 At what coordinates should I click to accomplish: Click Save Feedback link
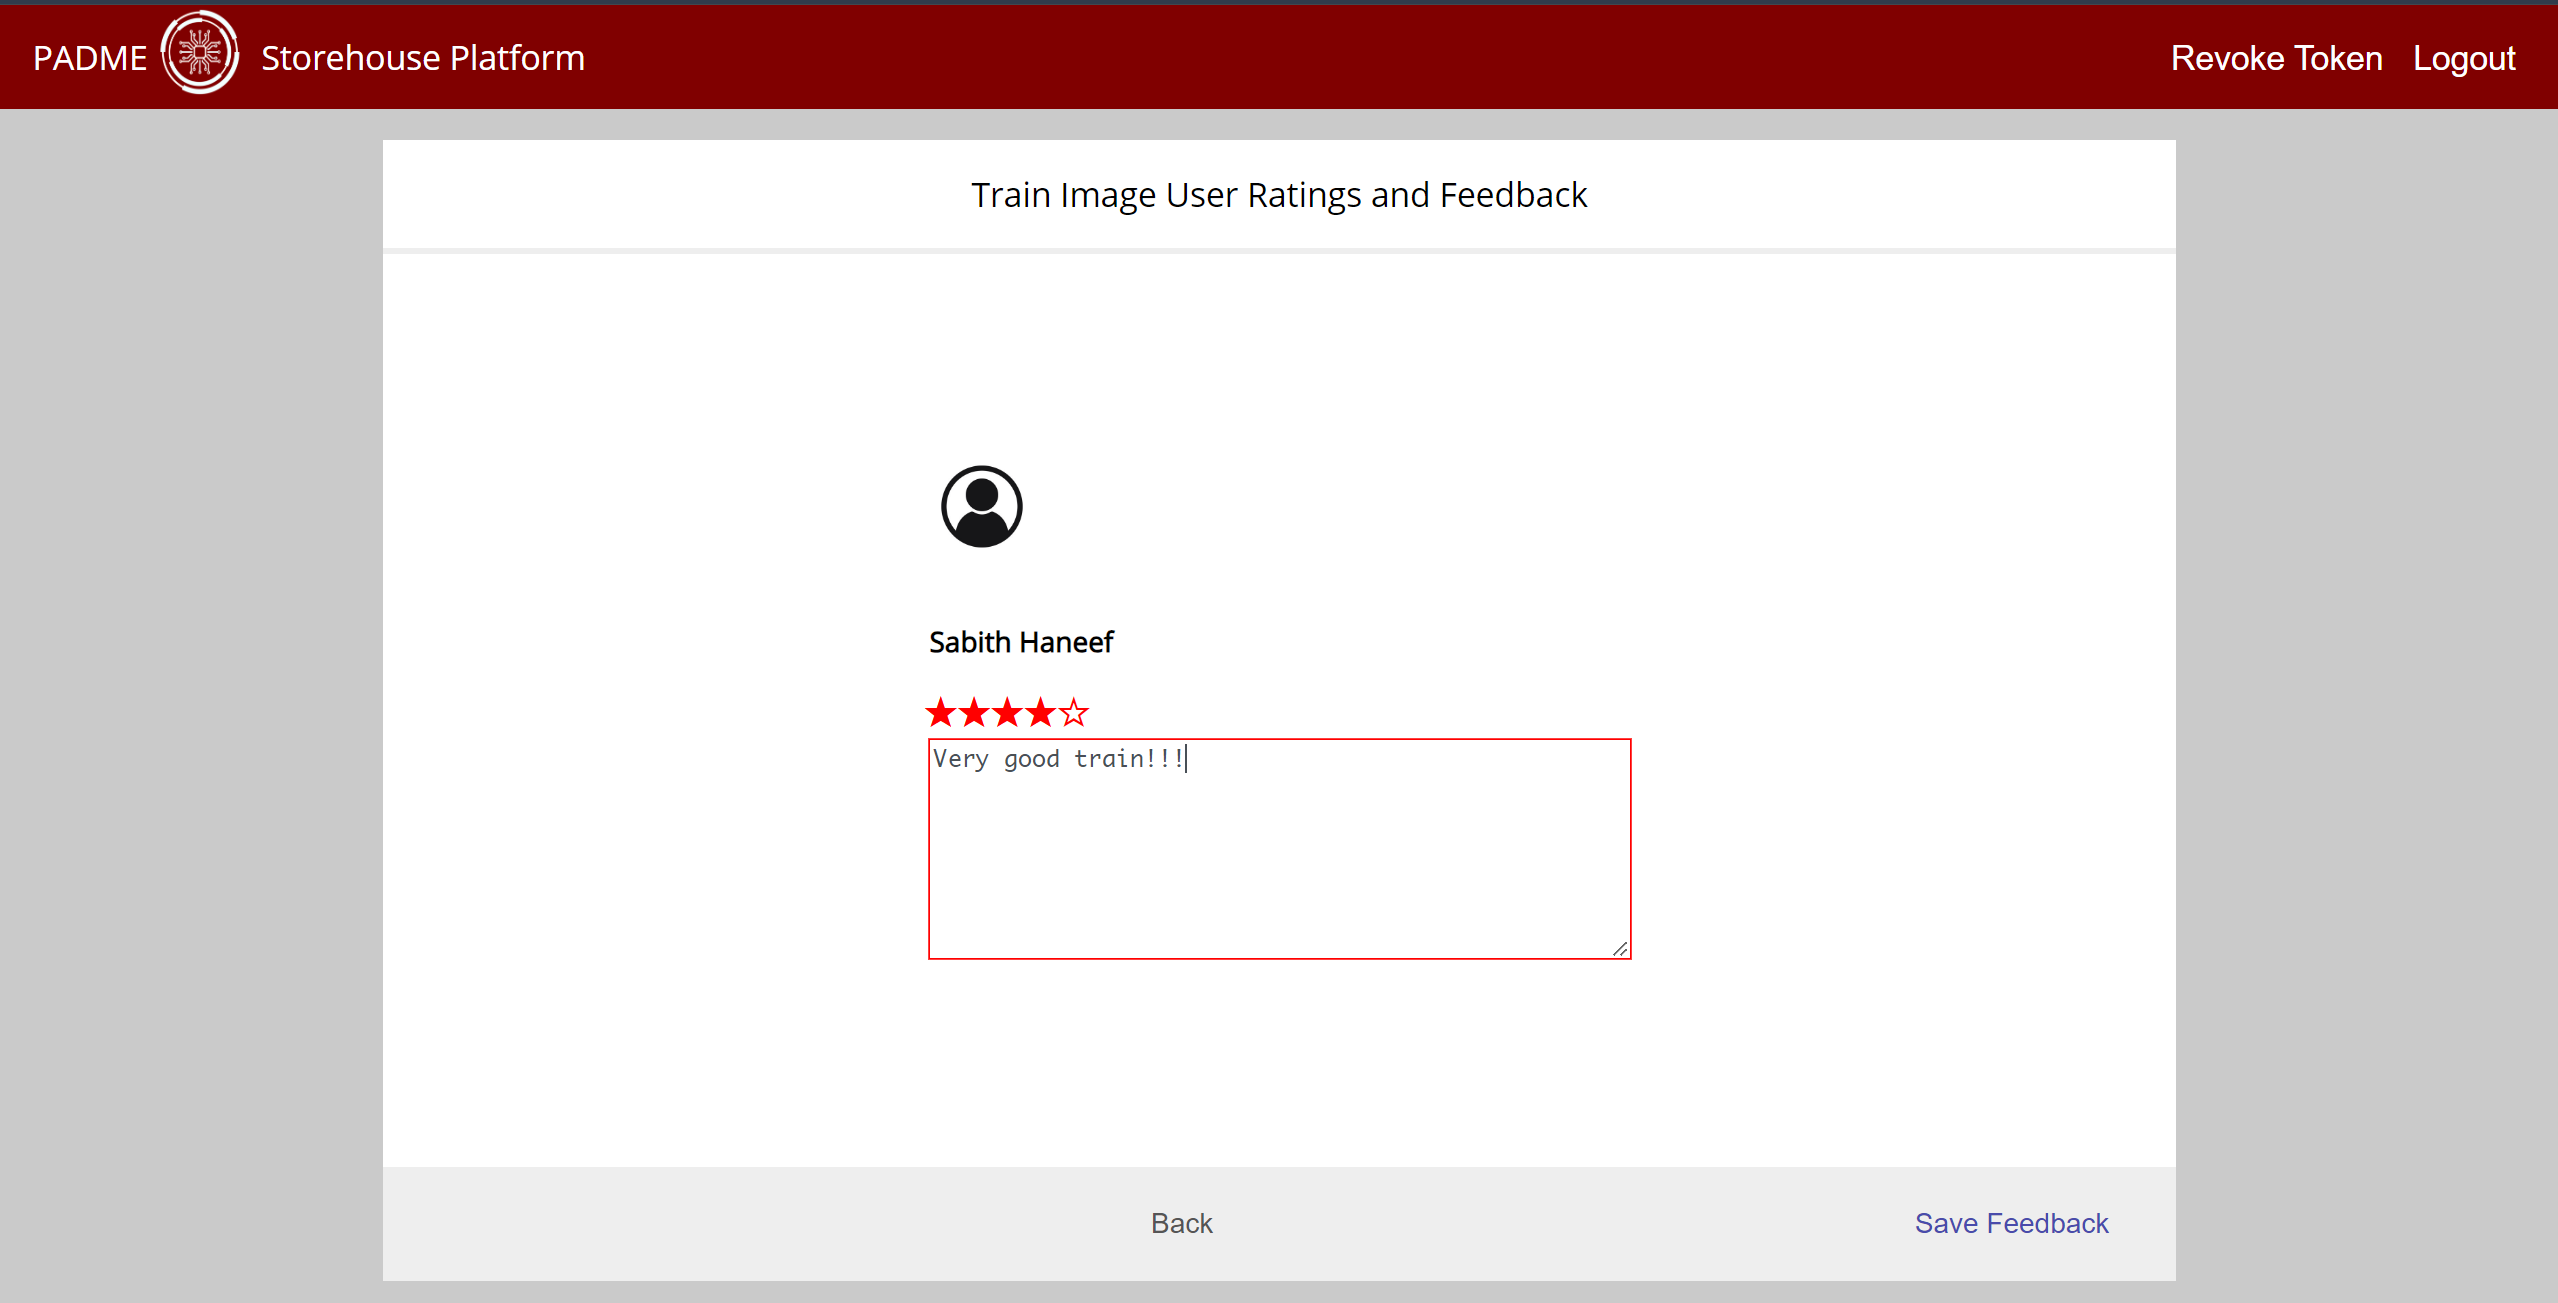click(2010, 1223)
